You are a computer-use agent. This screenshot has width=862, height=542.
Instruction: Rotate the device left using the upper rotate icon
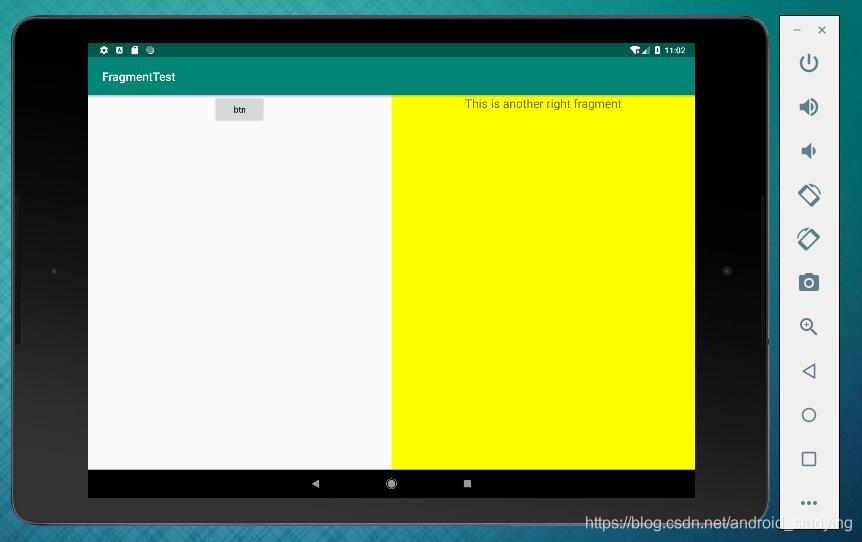click(x=809, y=195)
